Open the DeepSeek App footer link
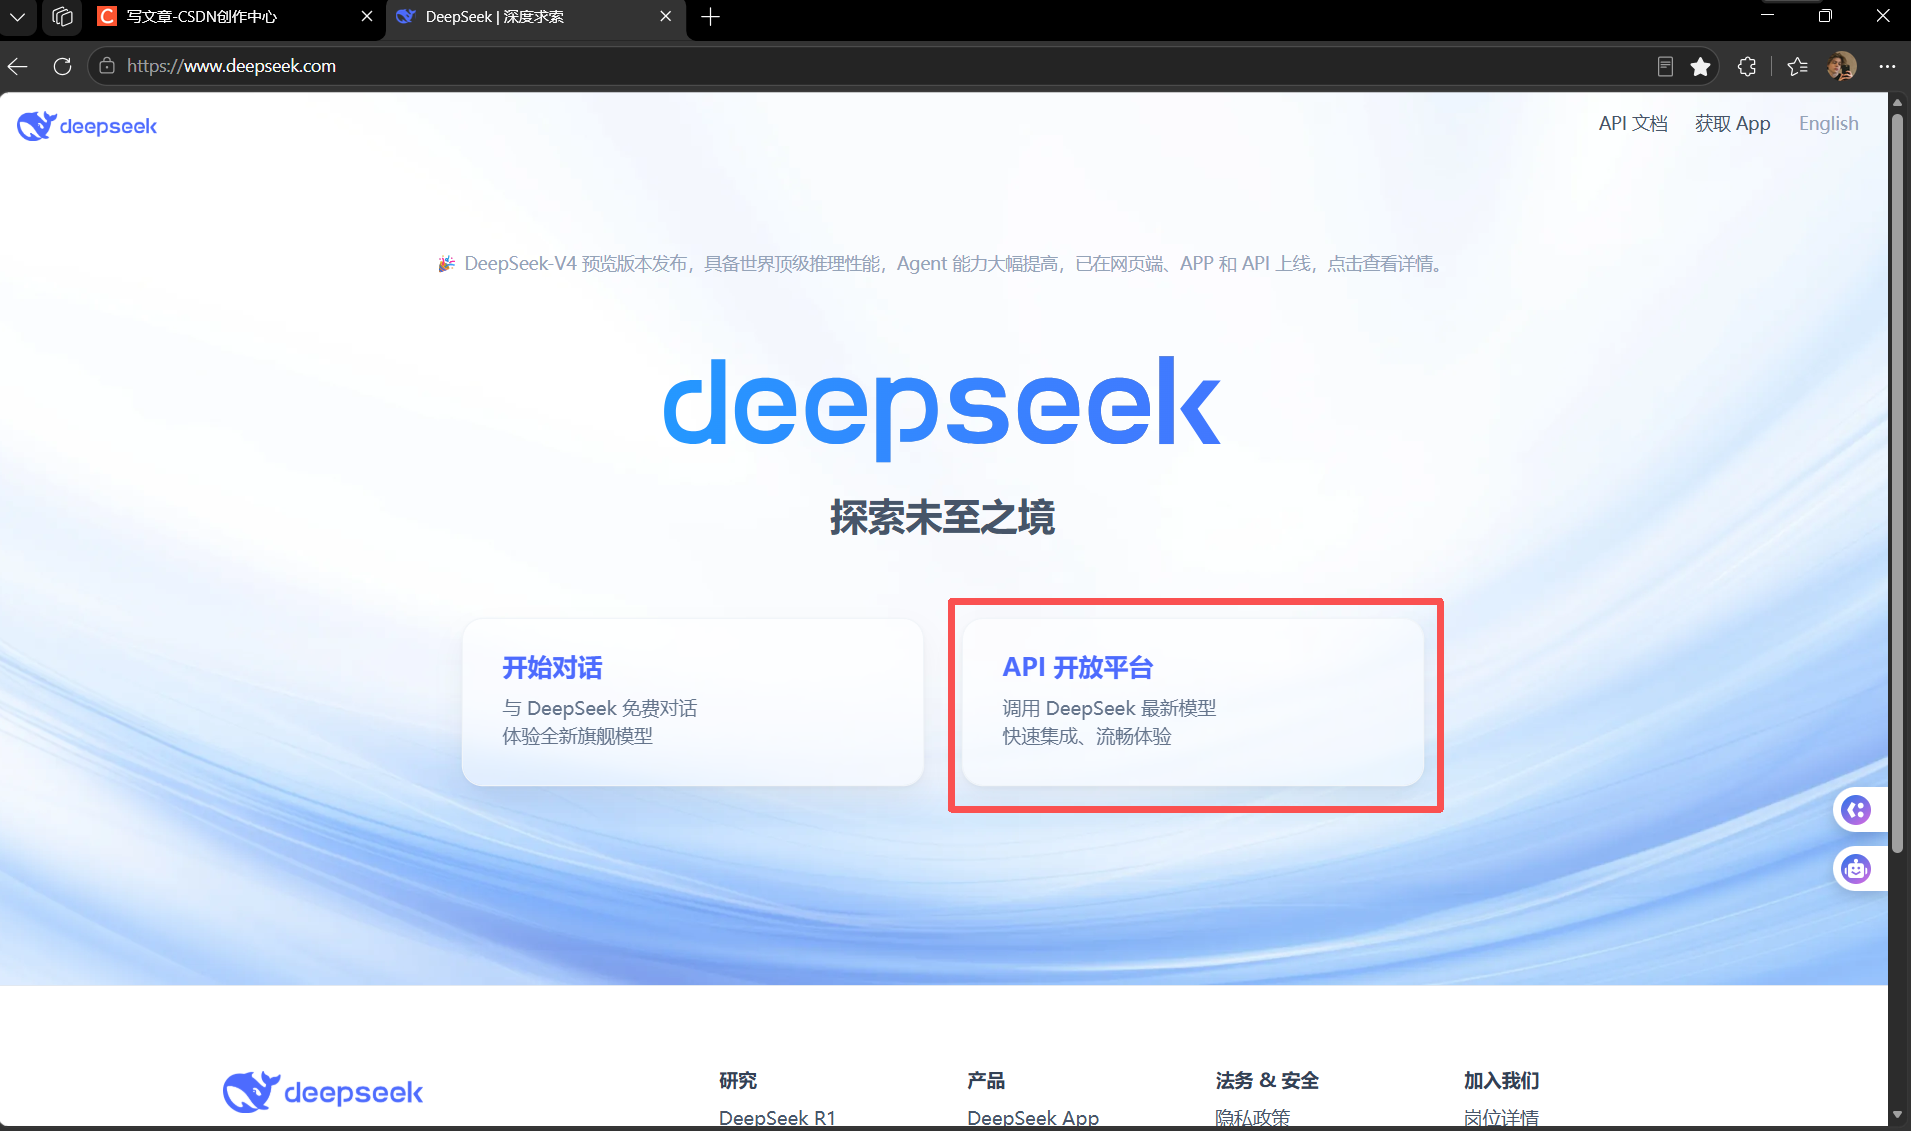The width and height of the screenshot is (1911, 1131). (1033, 1118)
